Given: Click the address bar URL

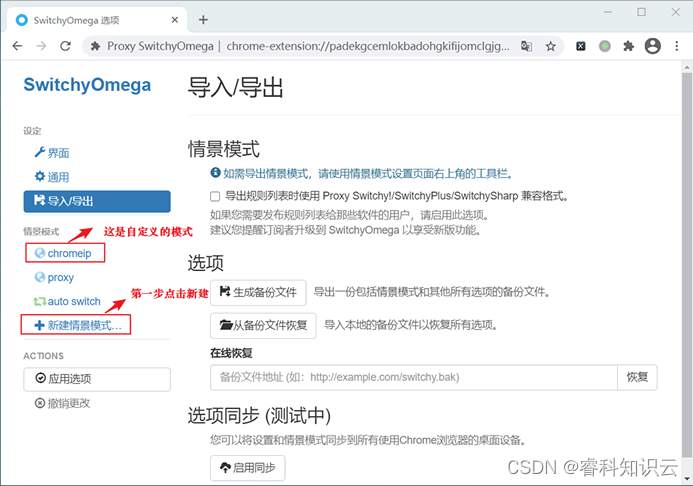Looking at the screenshot, I should point(368,46).
